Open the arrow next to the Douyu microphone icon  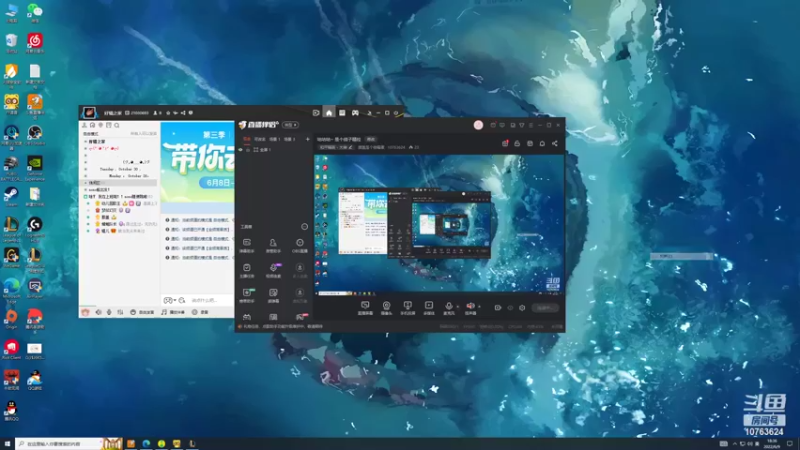point(458,307)
